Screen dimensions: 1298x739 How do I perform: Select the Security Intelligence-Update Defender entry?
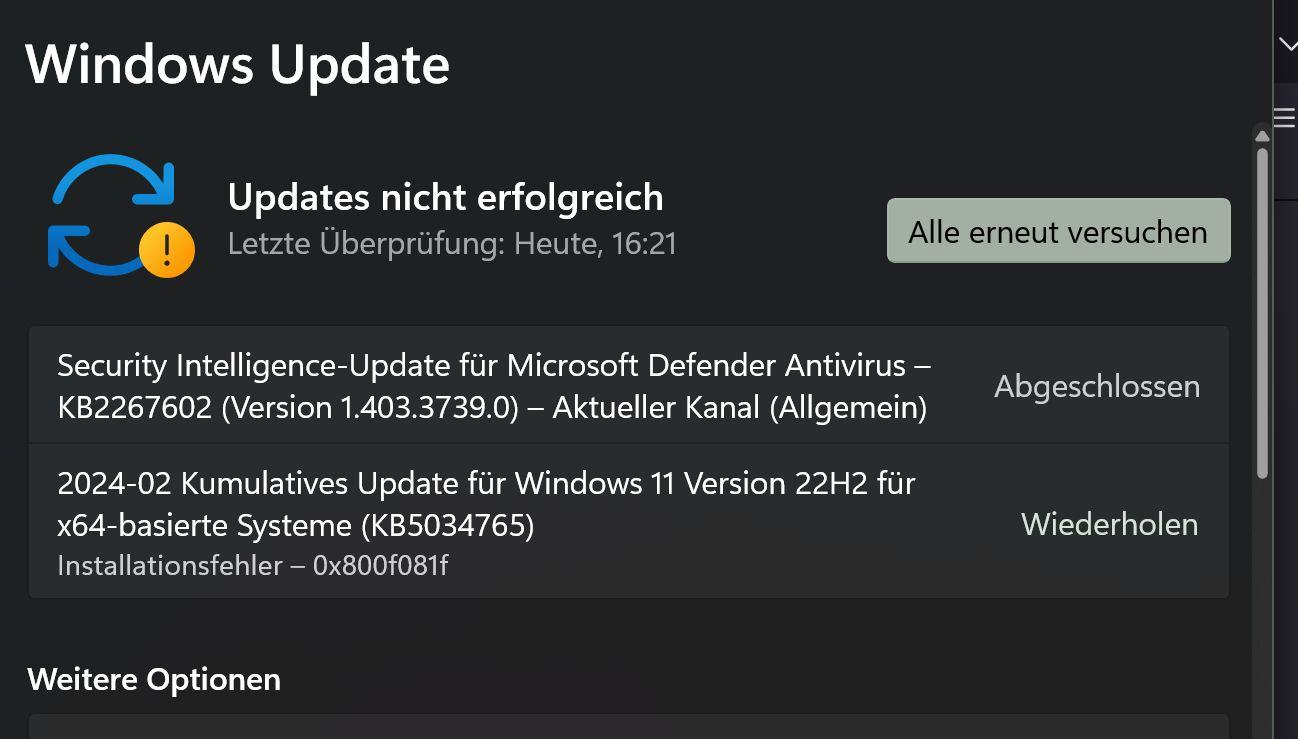pyautogui.click(x=628, y=385)
